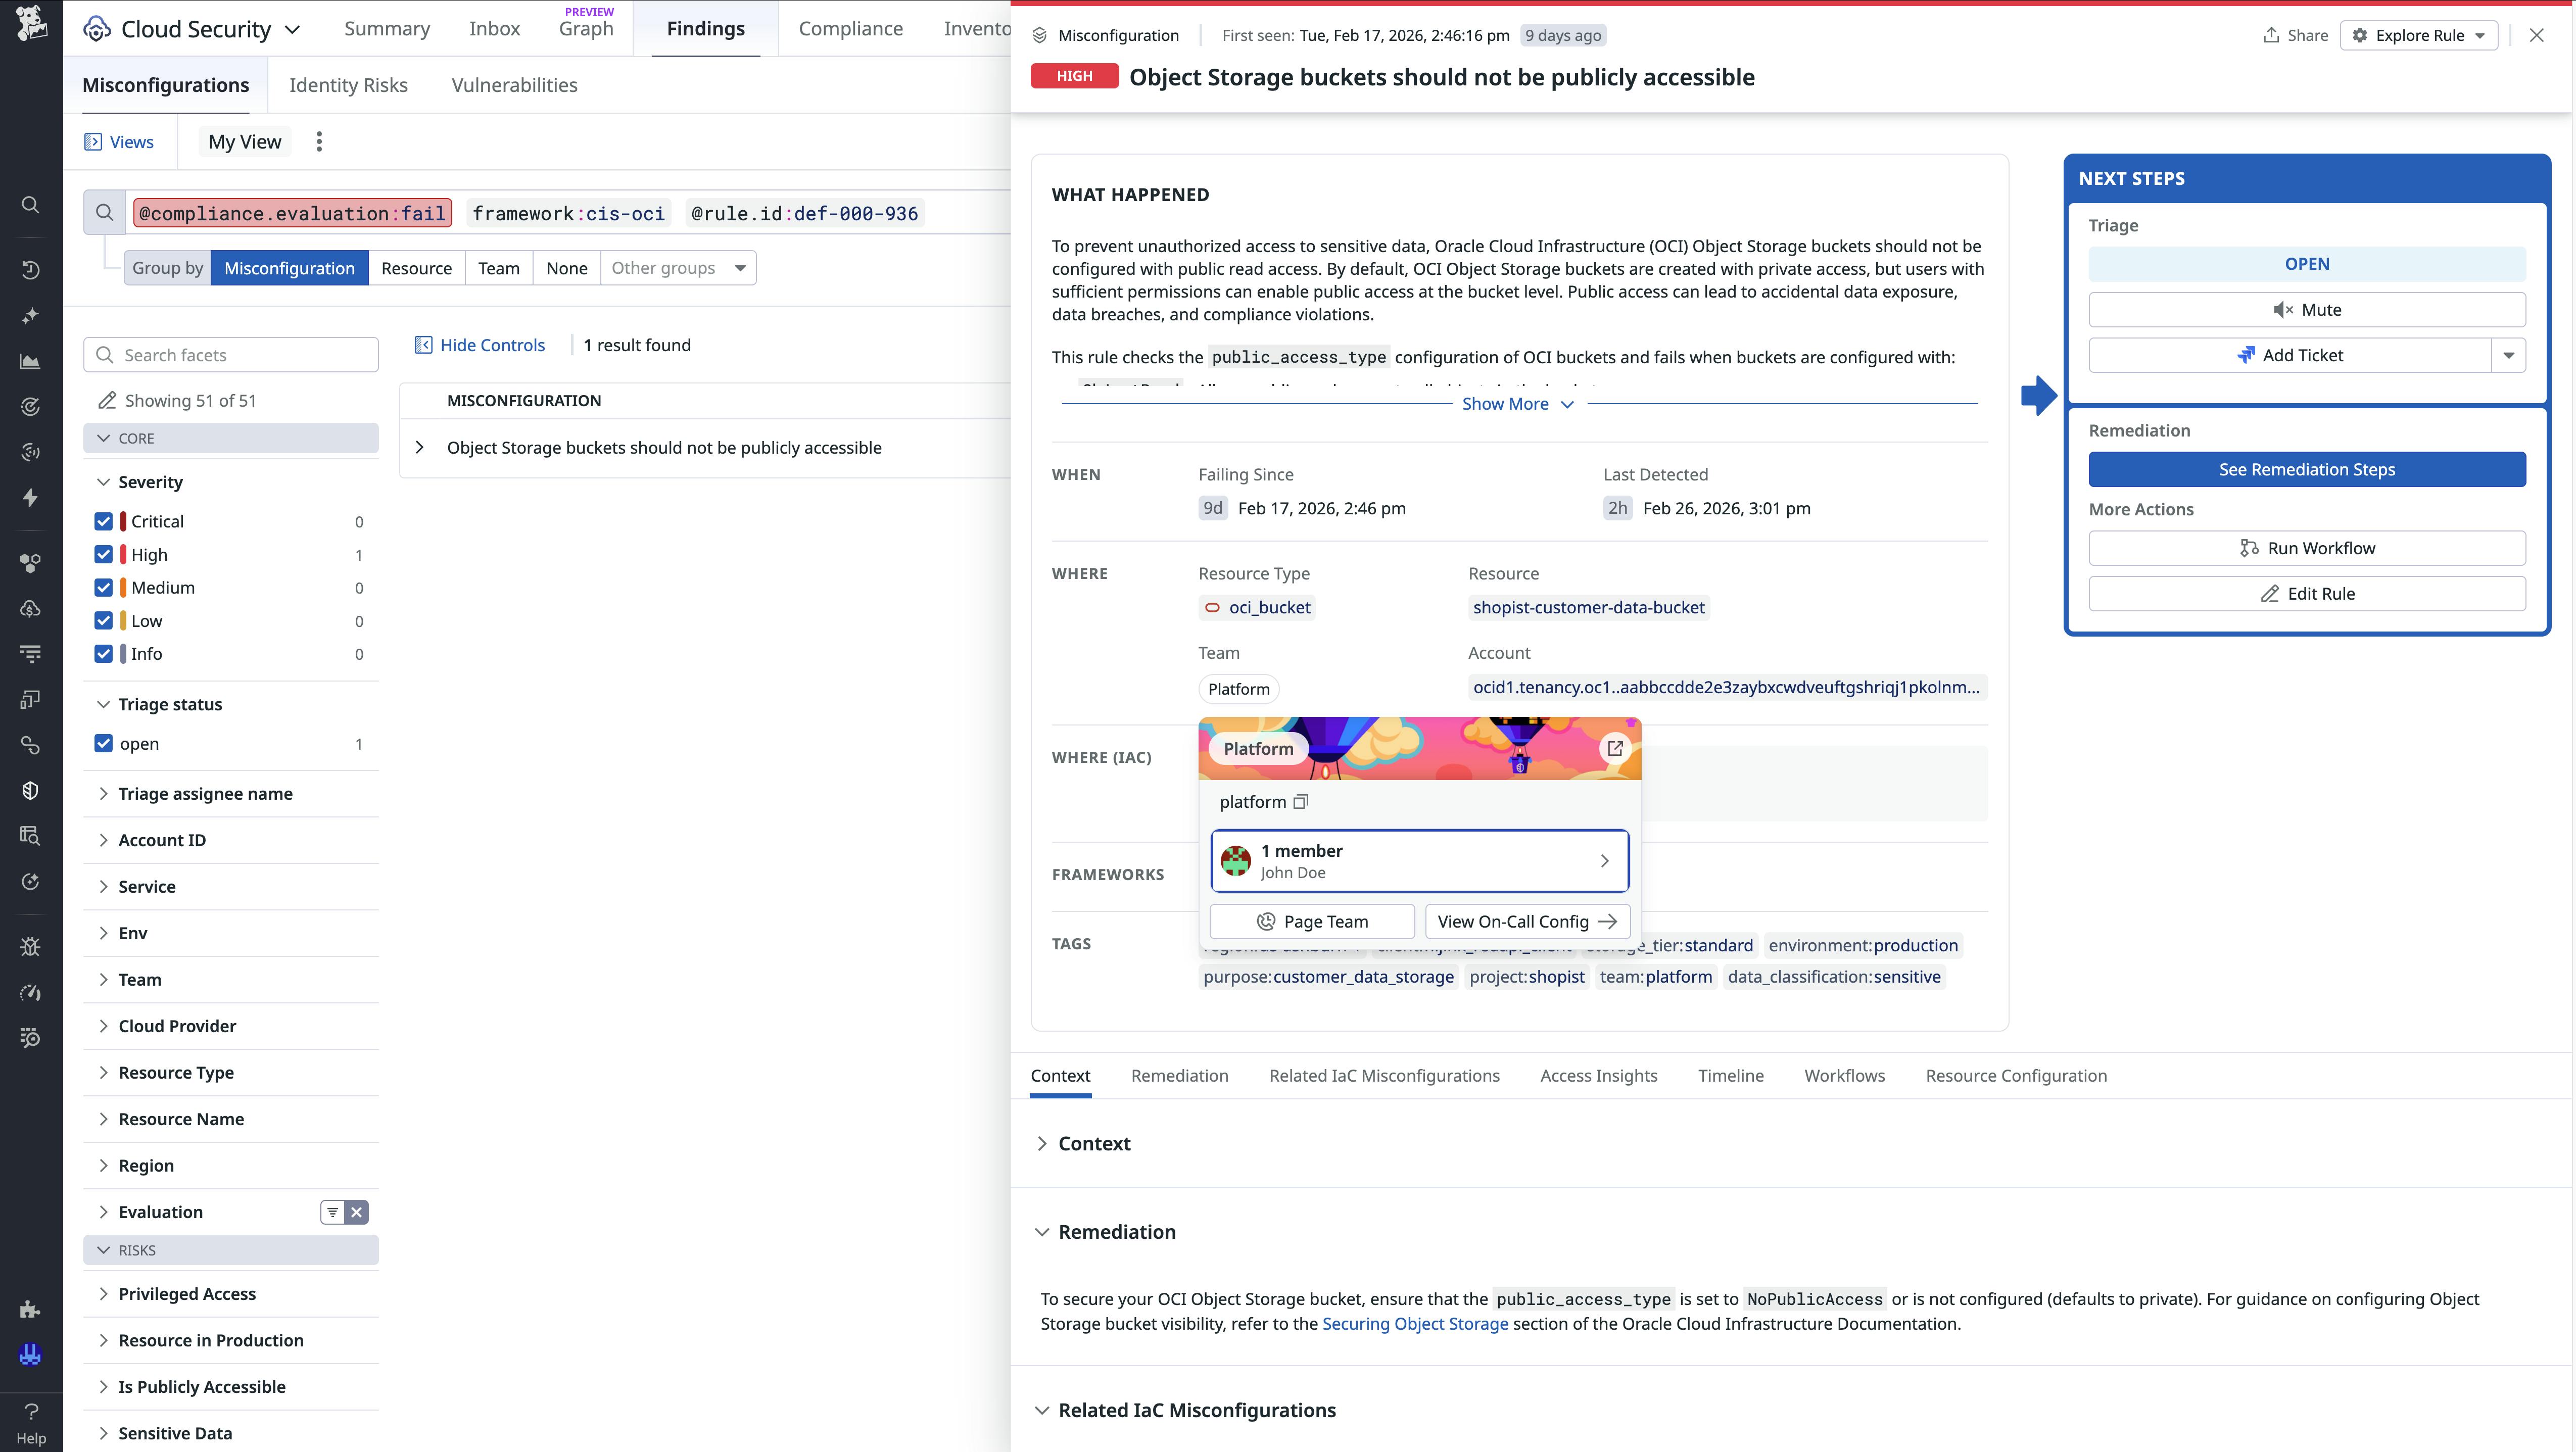Open the Dashboards sidebar icon

point(30,361)
